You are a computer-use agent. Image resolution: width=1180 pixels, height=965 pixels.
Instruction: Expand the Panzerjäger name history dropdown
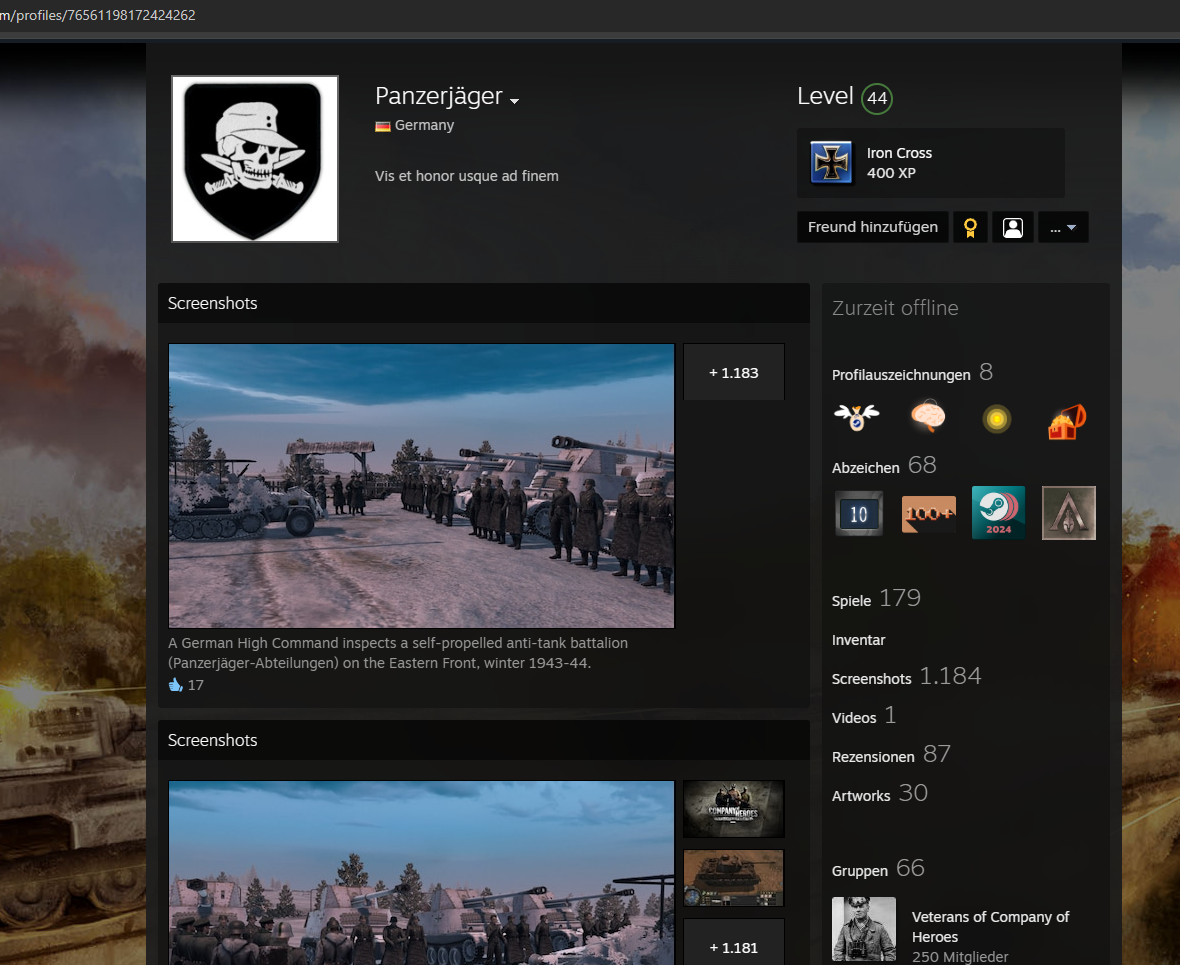pos(514,101)
